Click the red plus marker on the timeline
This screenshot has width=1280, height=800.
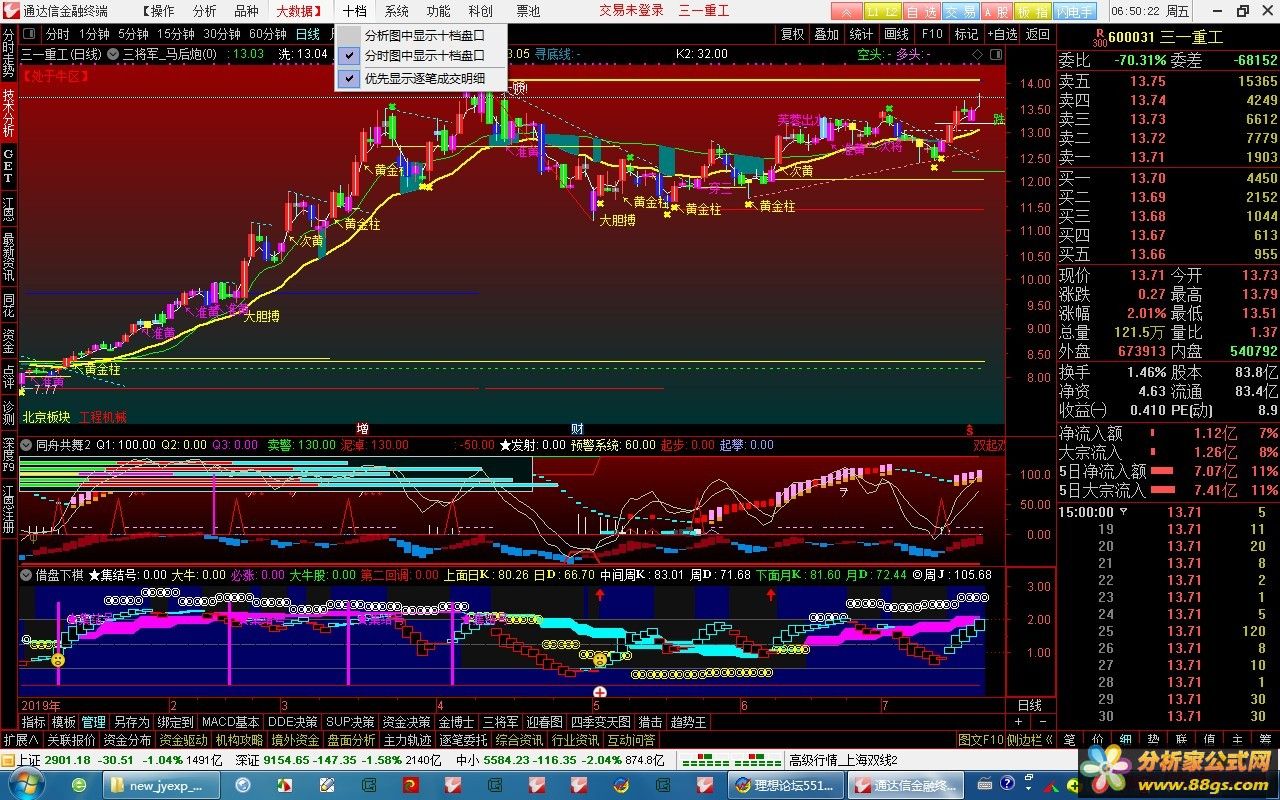[x=600, y=691]
